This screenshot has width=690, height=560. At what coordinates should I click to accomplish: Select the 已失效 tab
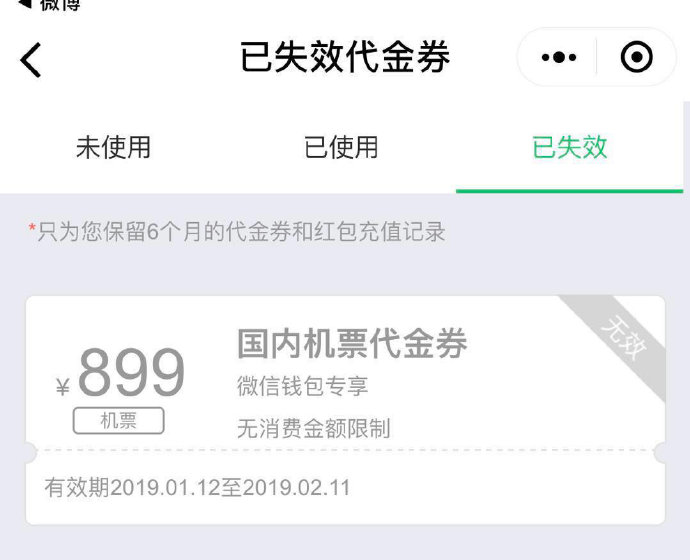tap(569, 147)
